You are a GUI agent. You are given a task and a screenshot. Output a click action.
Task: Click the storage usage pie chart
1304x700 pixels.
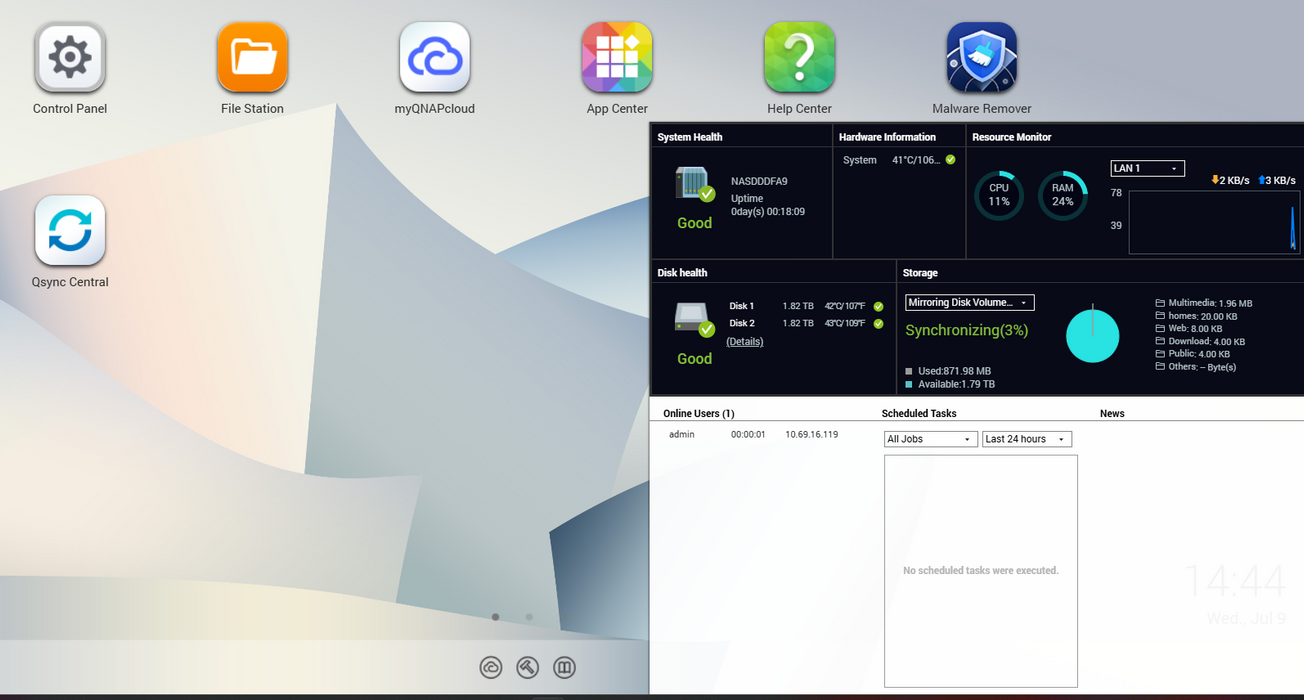[x=1092, y=335]
